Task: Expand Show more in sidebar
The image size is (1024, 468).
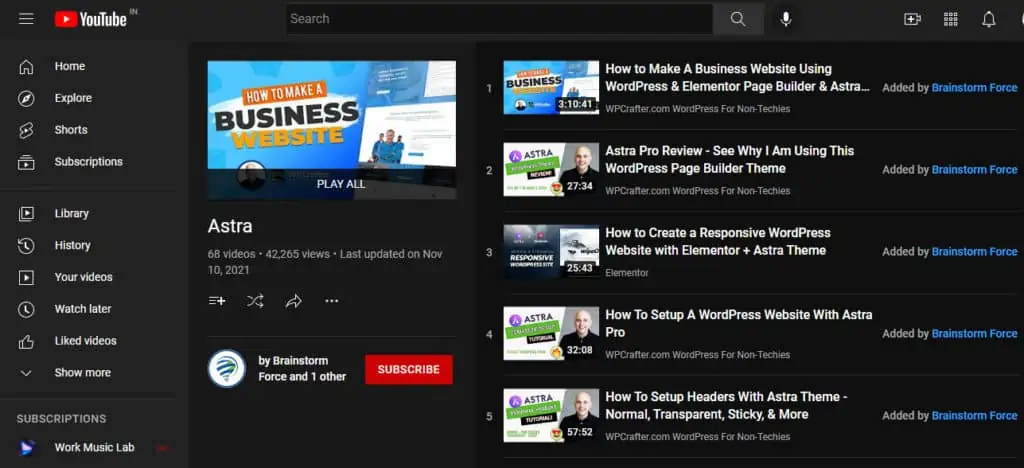Action: click(82, 373)
